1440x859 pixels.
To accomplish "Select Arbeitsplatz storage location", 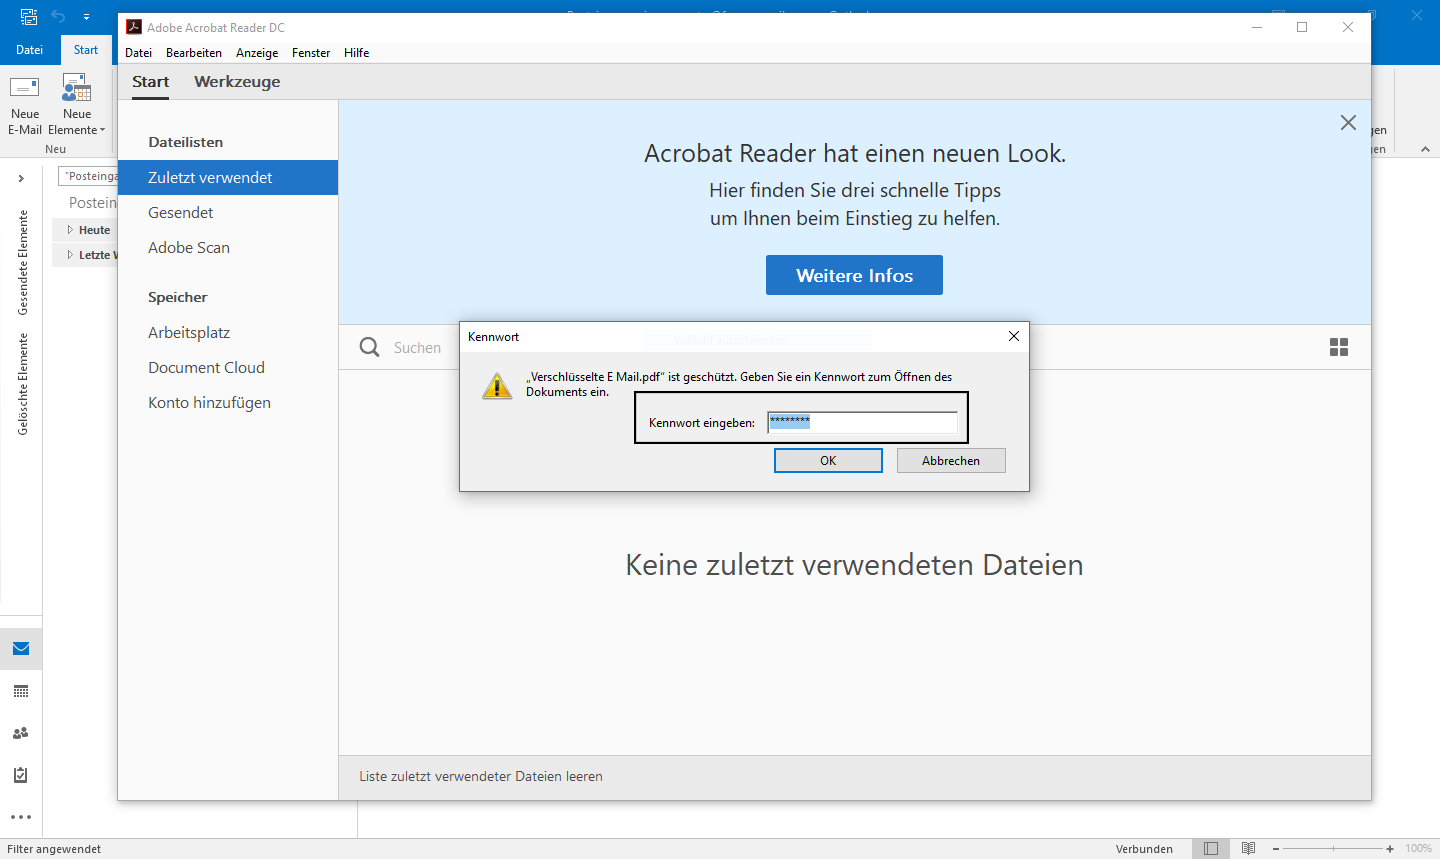I will click(x=189, y=332).
